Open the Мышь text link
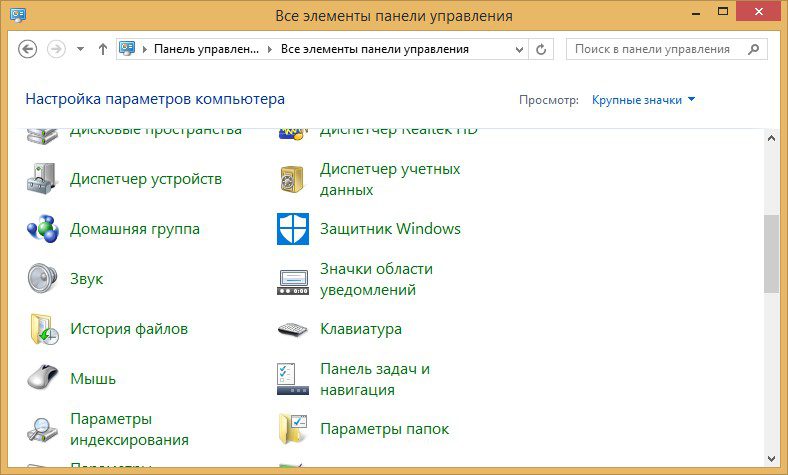788x475 pixels. tap(93, 378)
